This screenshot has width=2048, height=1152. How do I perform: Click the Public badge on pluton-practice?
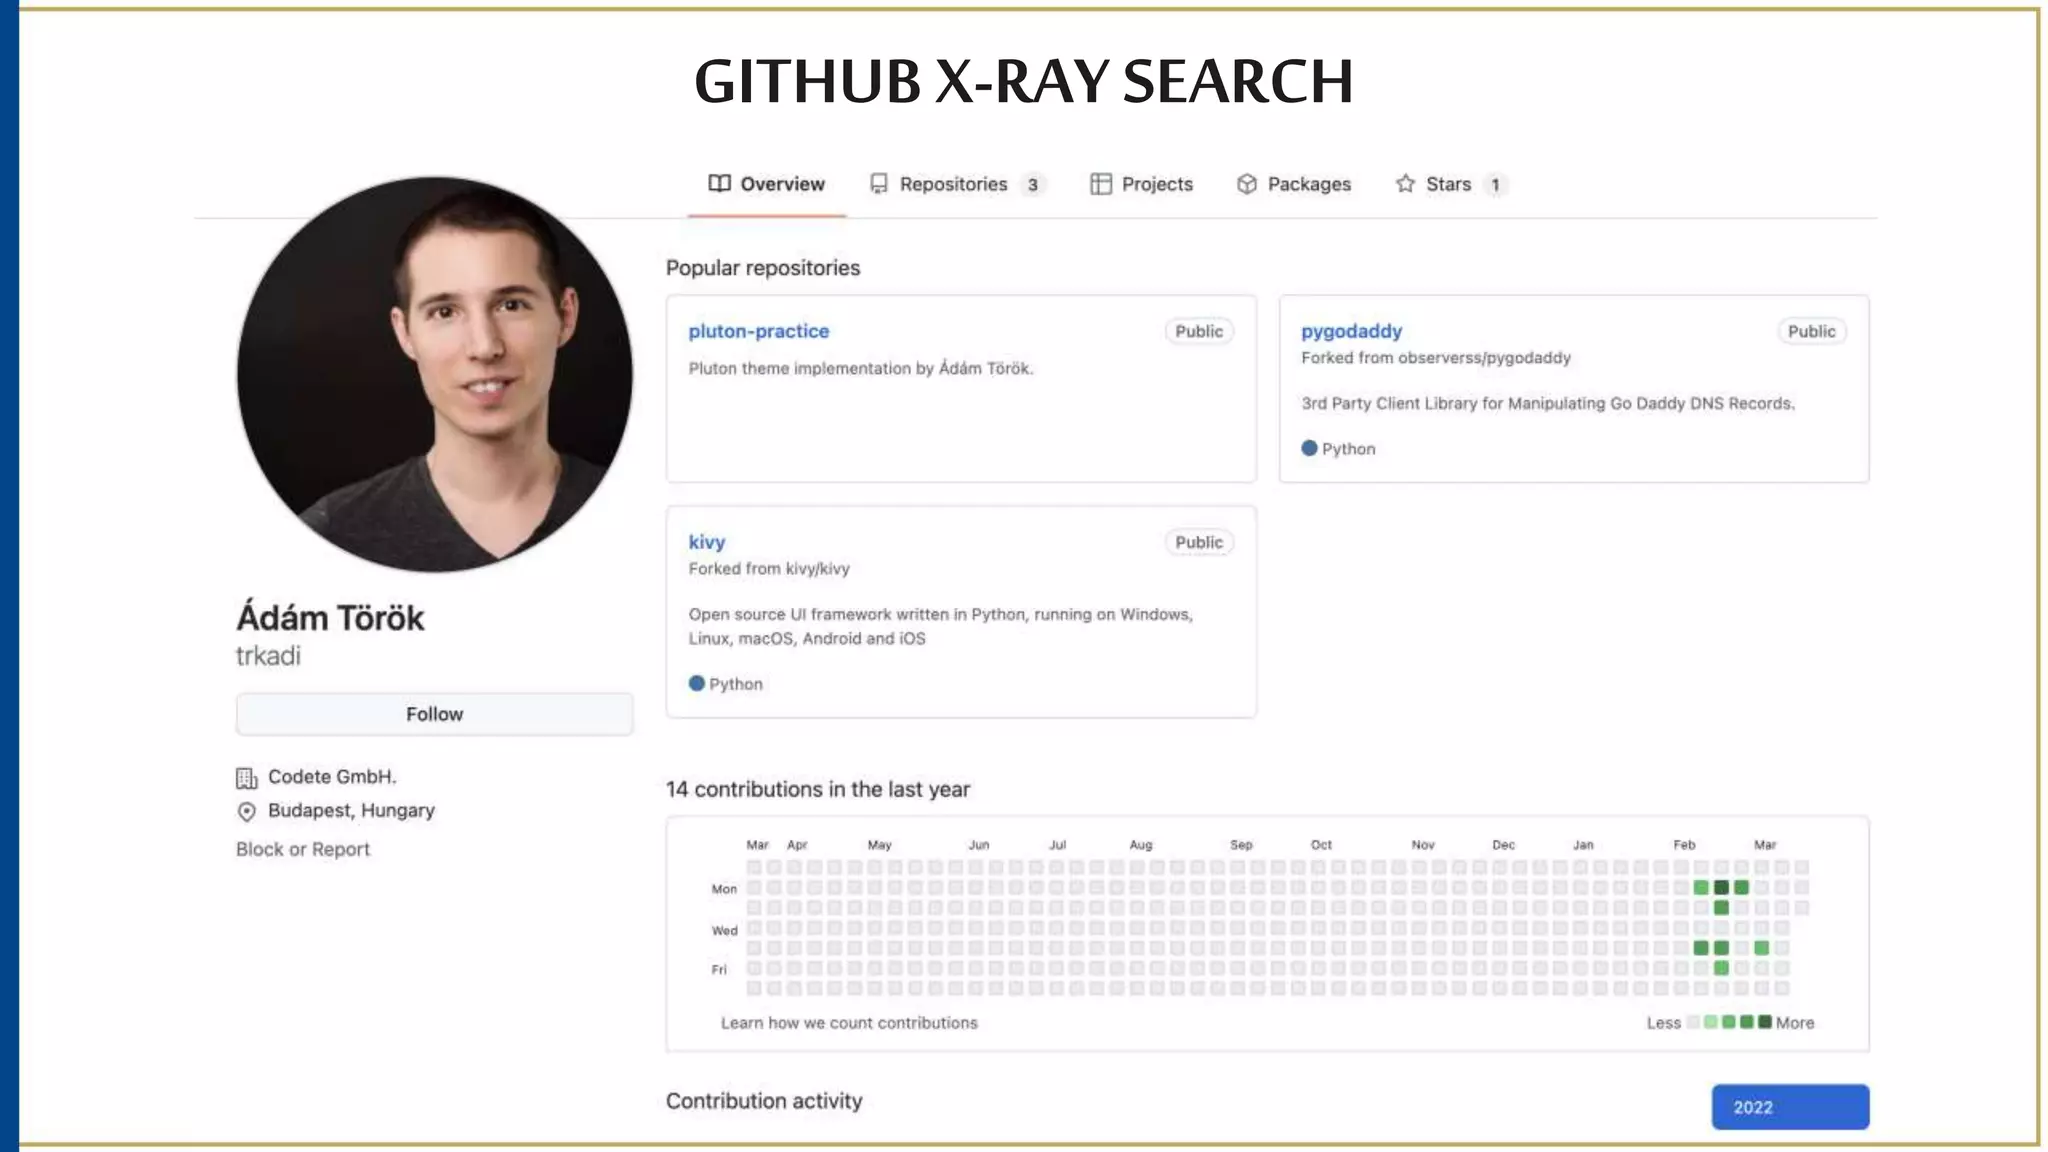(x=1199, y=331)
